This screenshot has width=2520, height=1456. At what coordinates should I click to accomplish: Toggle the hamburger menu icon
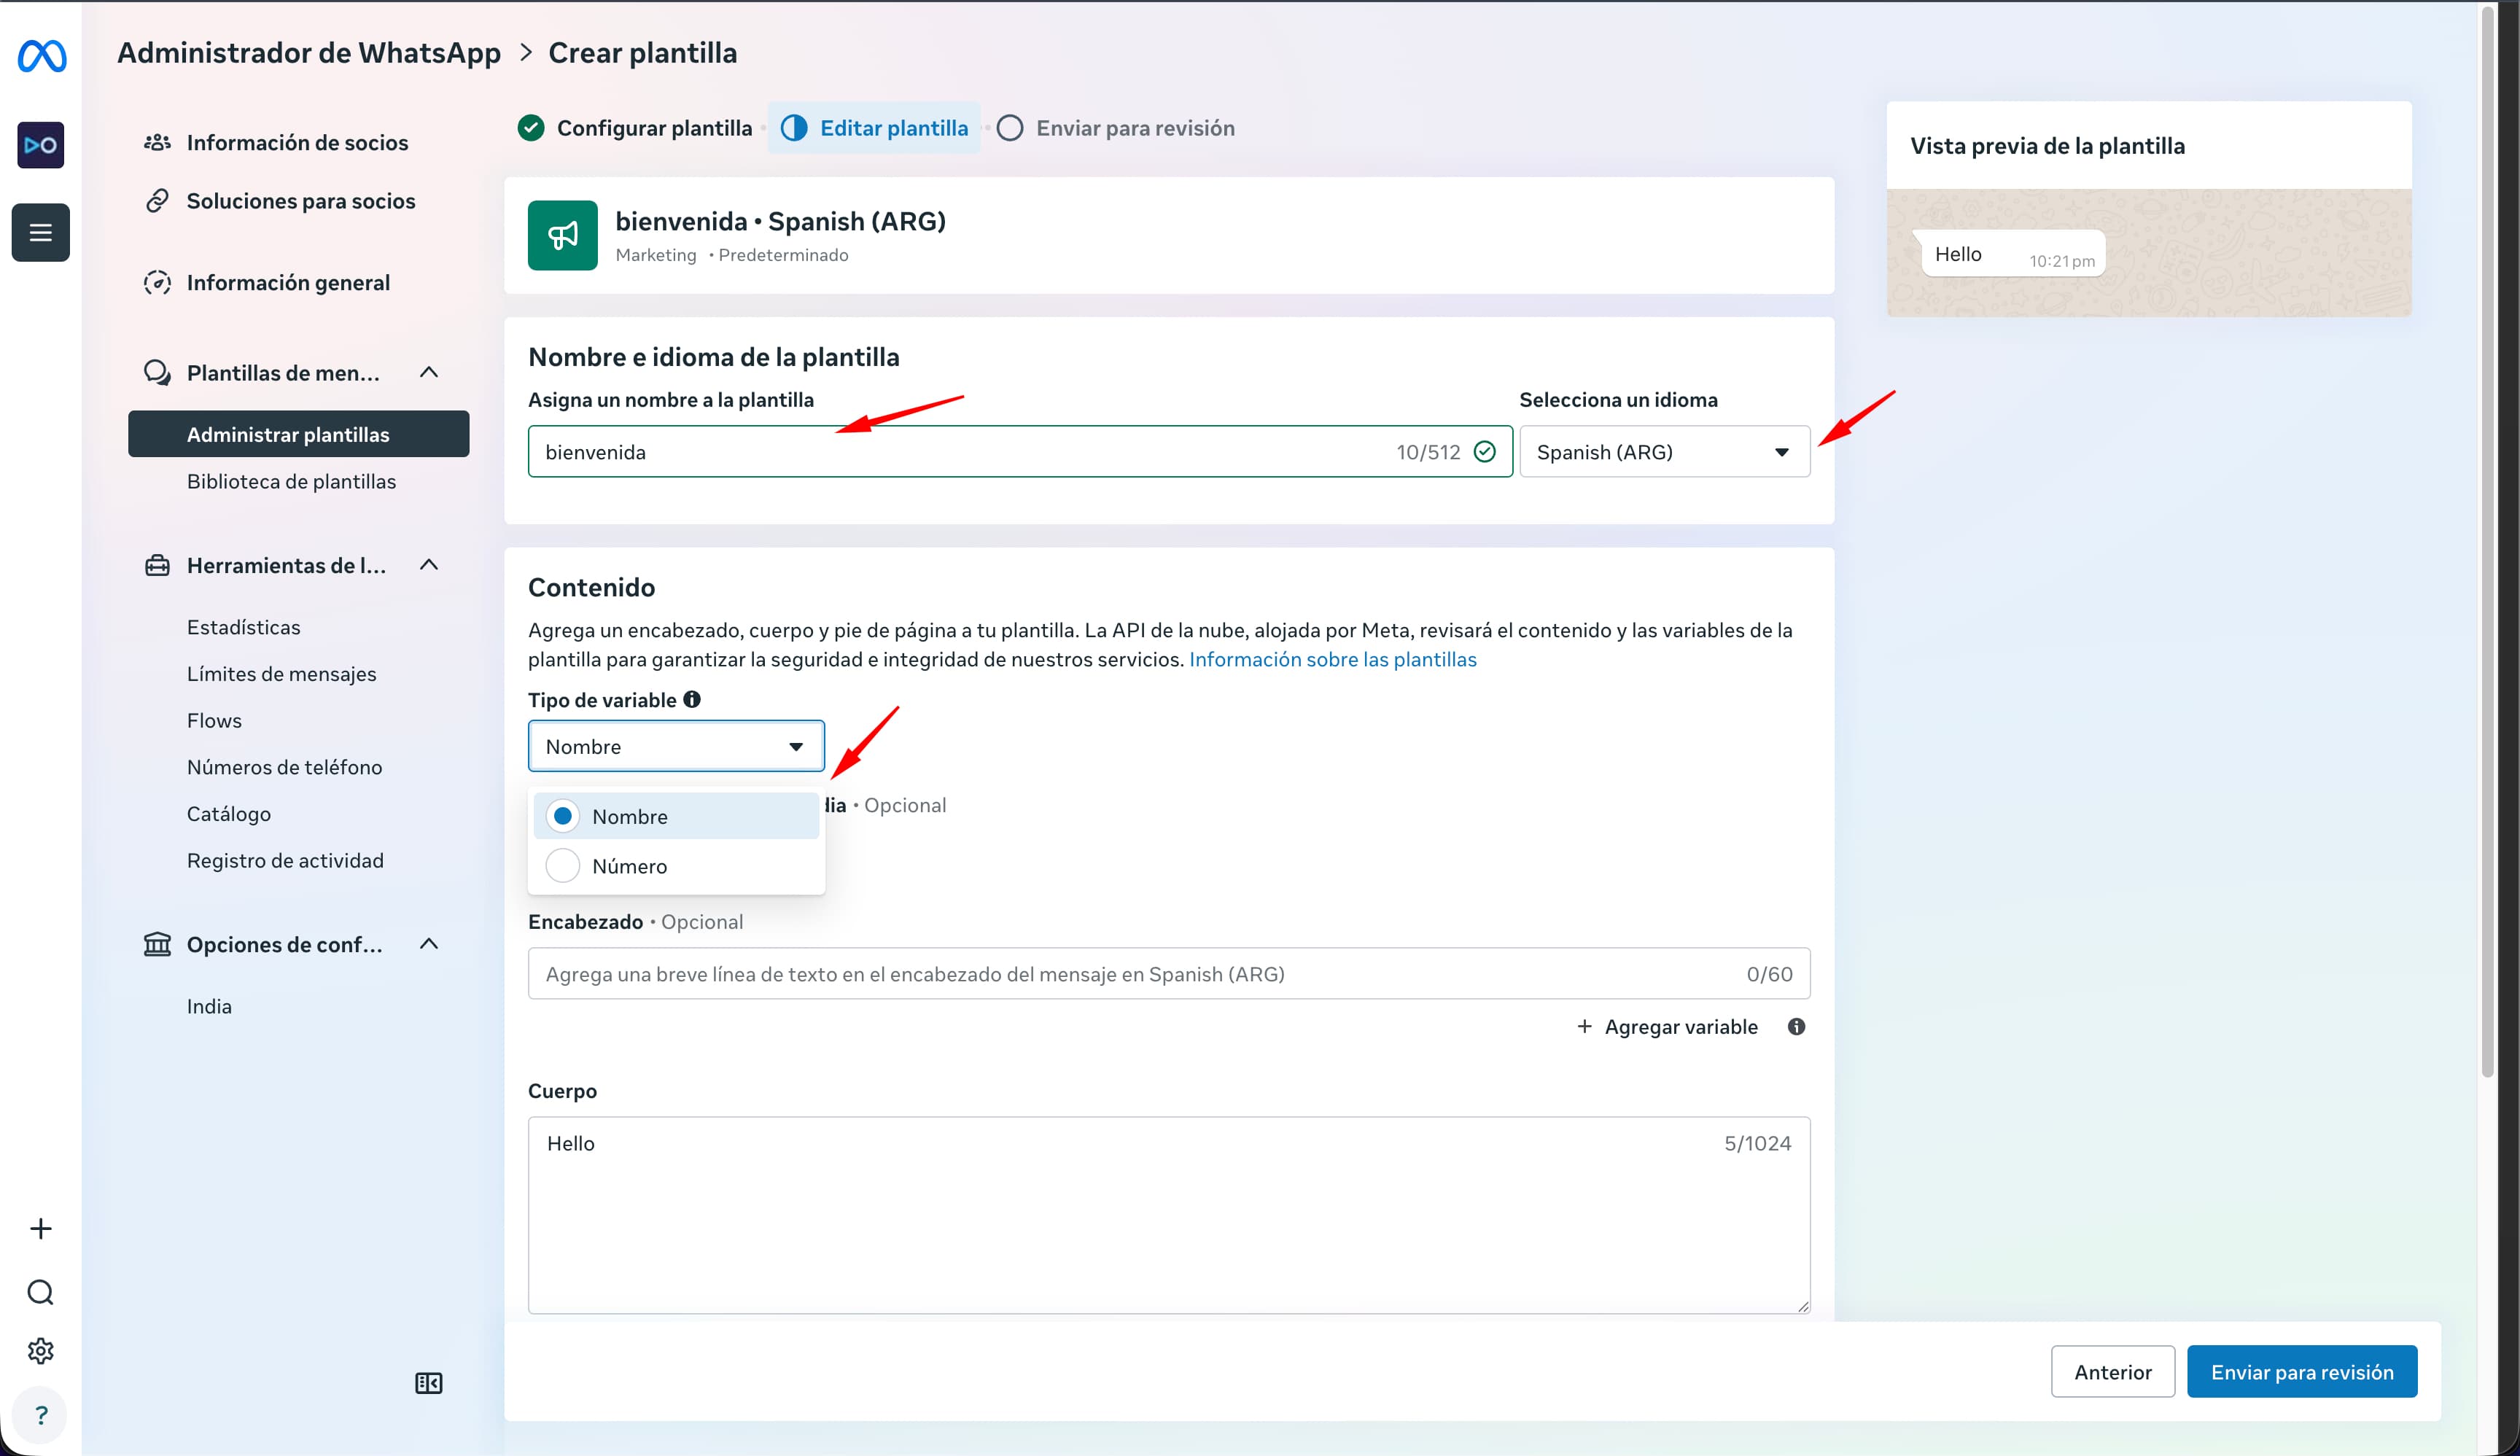coord(41,233)
